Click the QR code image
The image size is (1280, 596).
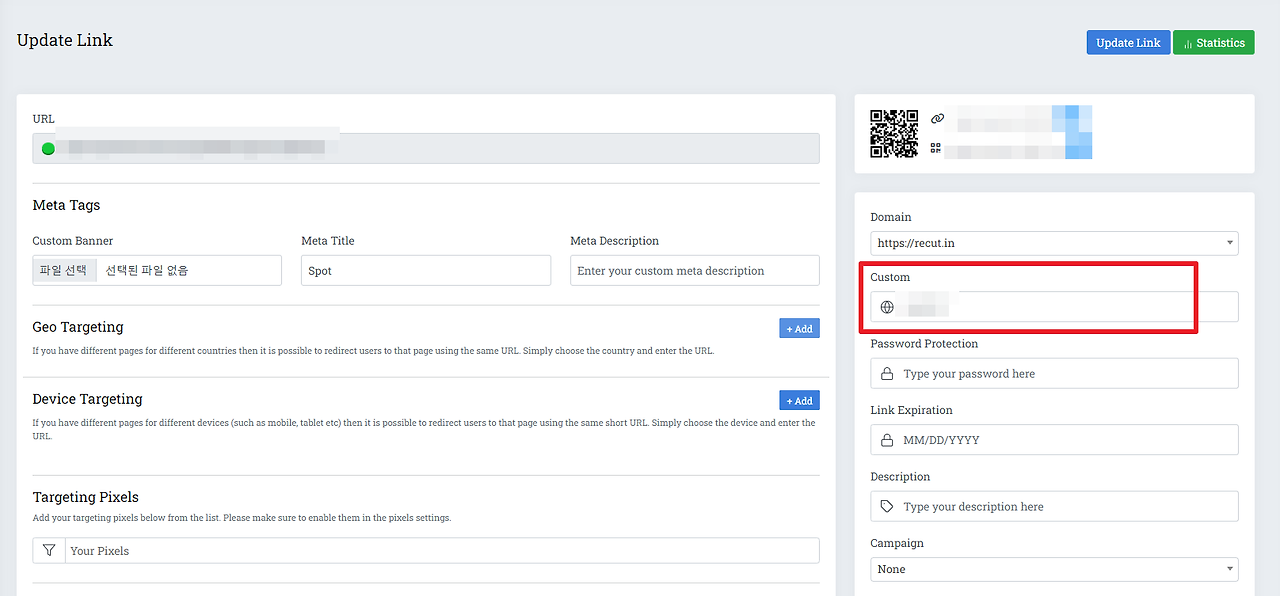pos(894,134)
